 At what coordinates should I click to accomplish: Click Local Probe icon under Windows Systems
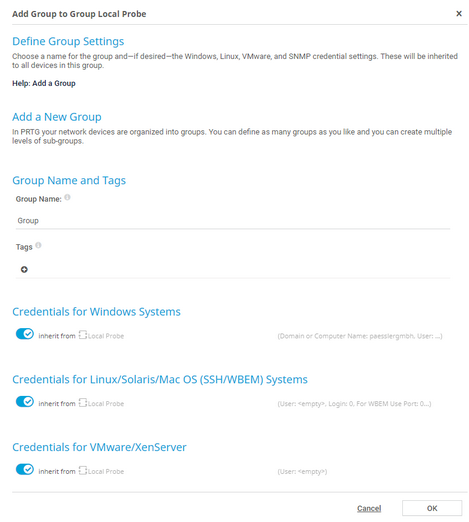pos(83,335)
